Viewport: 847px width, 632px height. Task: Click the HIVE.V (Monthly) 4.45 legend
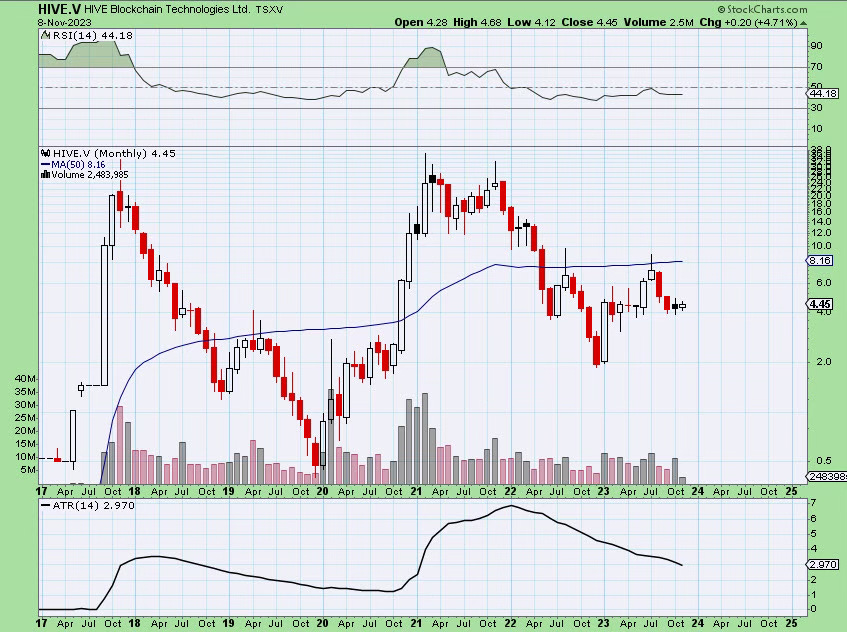pyautogui.click(x=114, y=153)
